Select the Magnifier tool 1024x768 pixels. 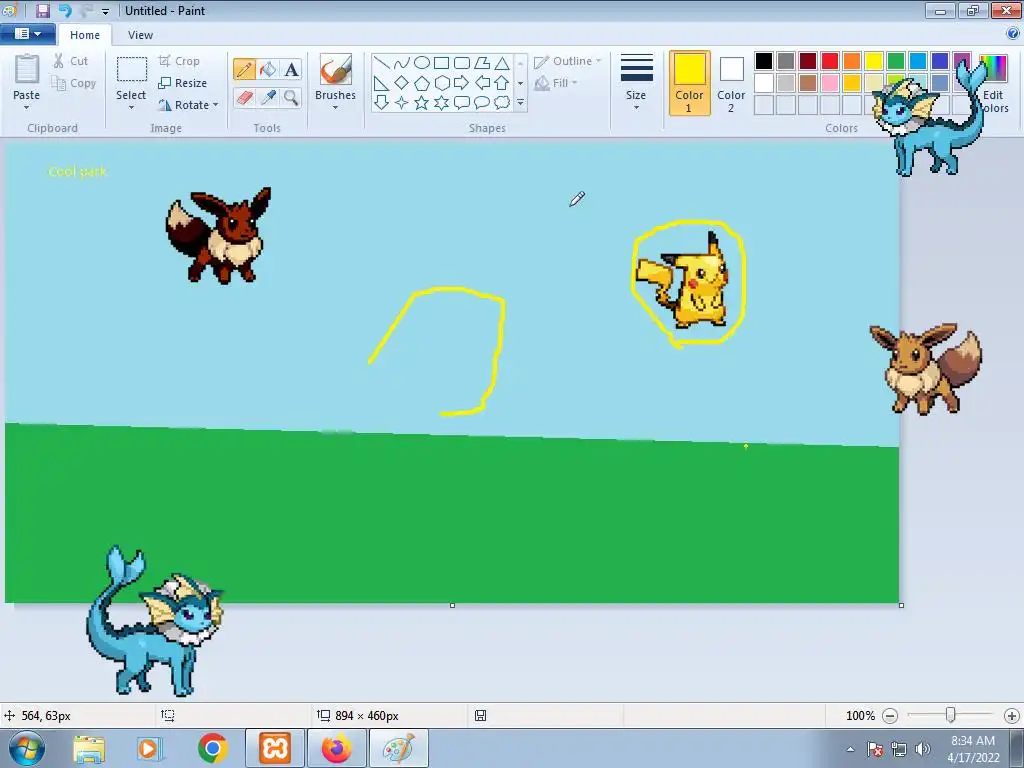point(291,97)
